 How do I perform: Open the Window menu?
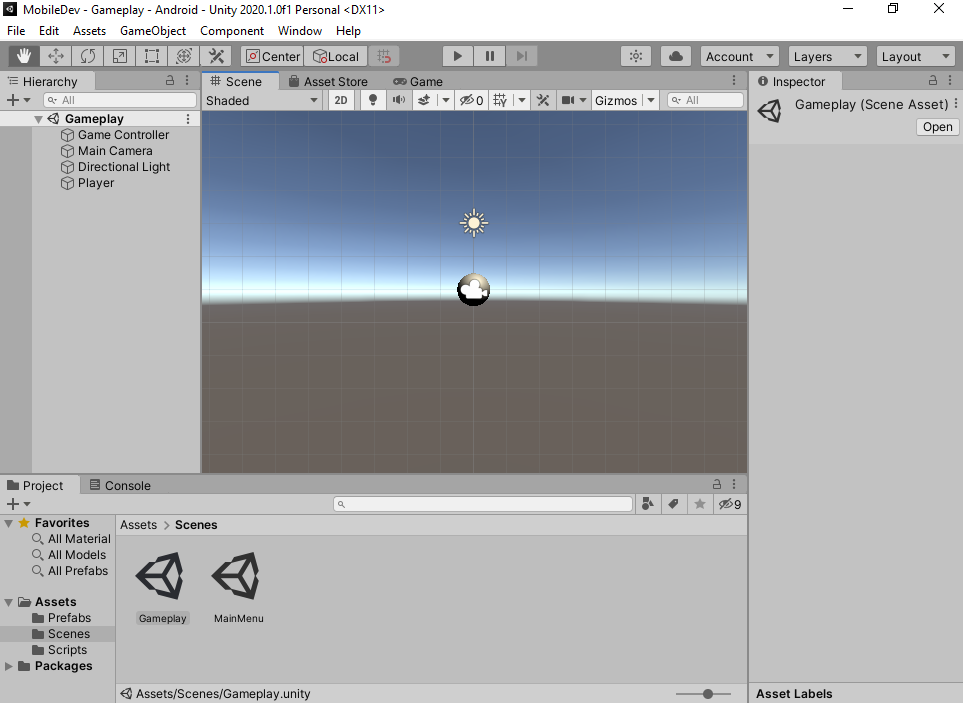[x=300, y=31]
